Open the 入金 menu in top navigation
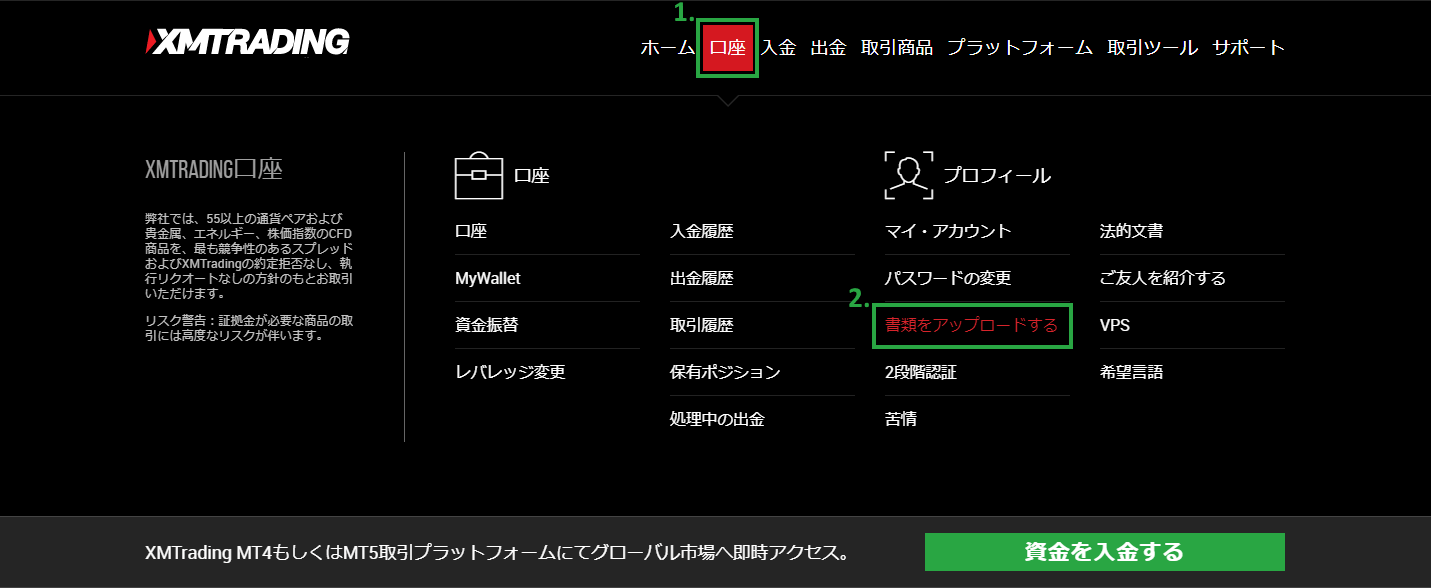Screen dimensions: 1431x588 [x=778, y=47]
